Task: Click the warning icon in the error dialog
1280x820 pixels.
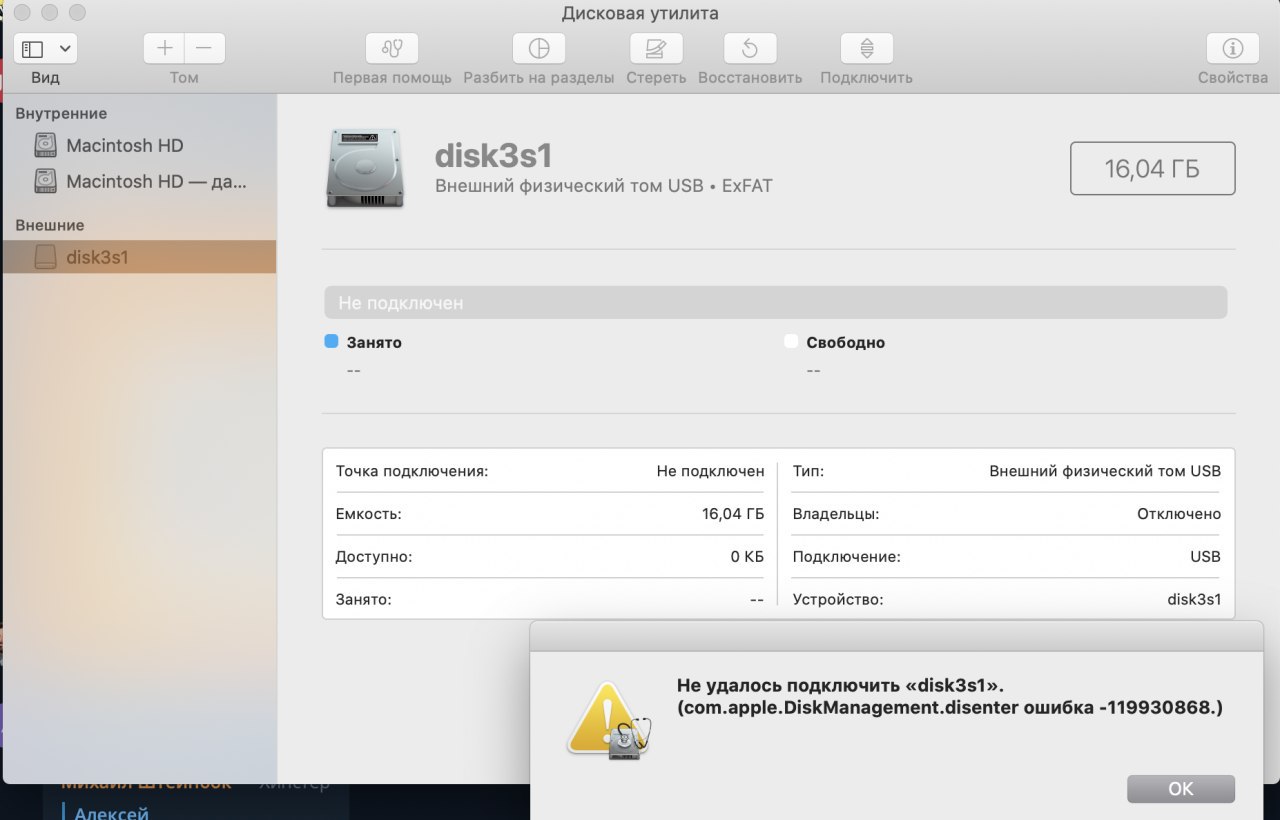Action: coord(608,721)
